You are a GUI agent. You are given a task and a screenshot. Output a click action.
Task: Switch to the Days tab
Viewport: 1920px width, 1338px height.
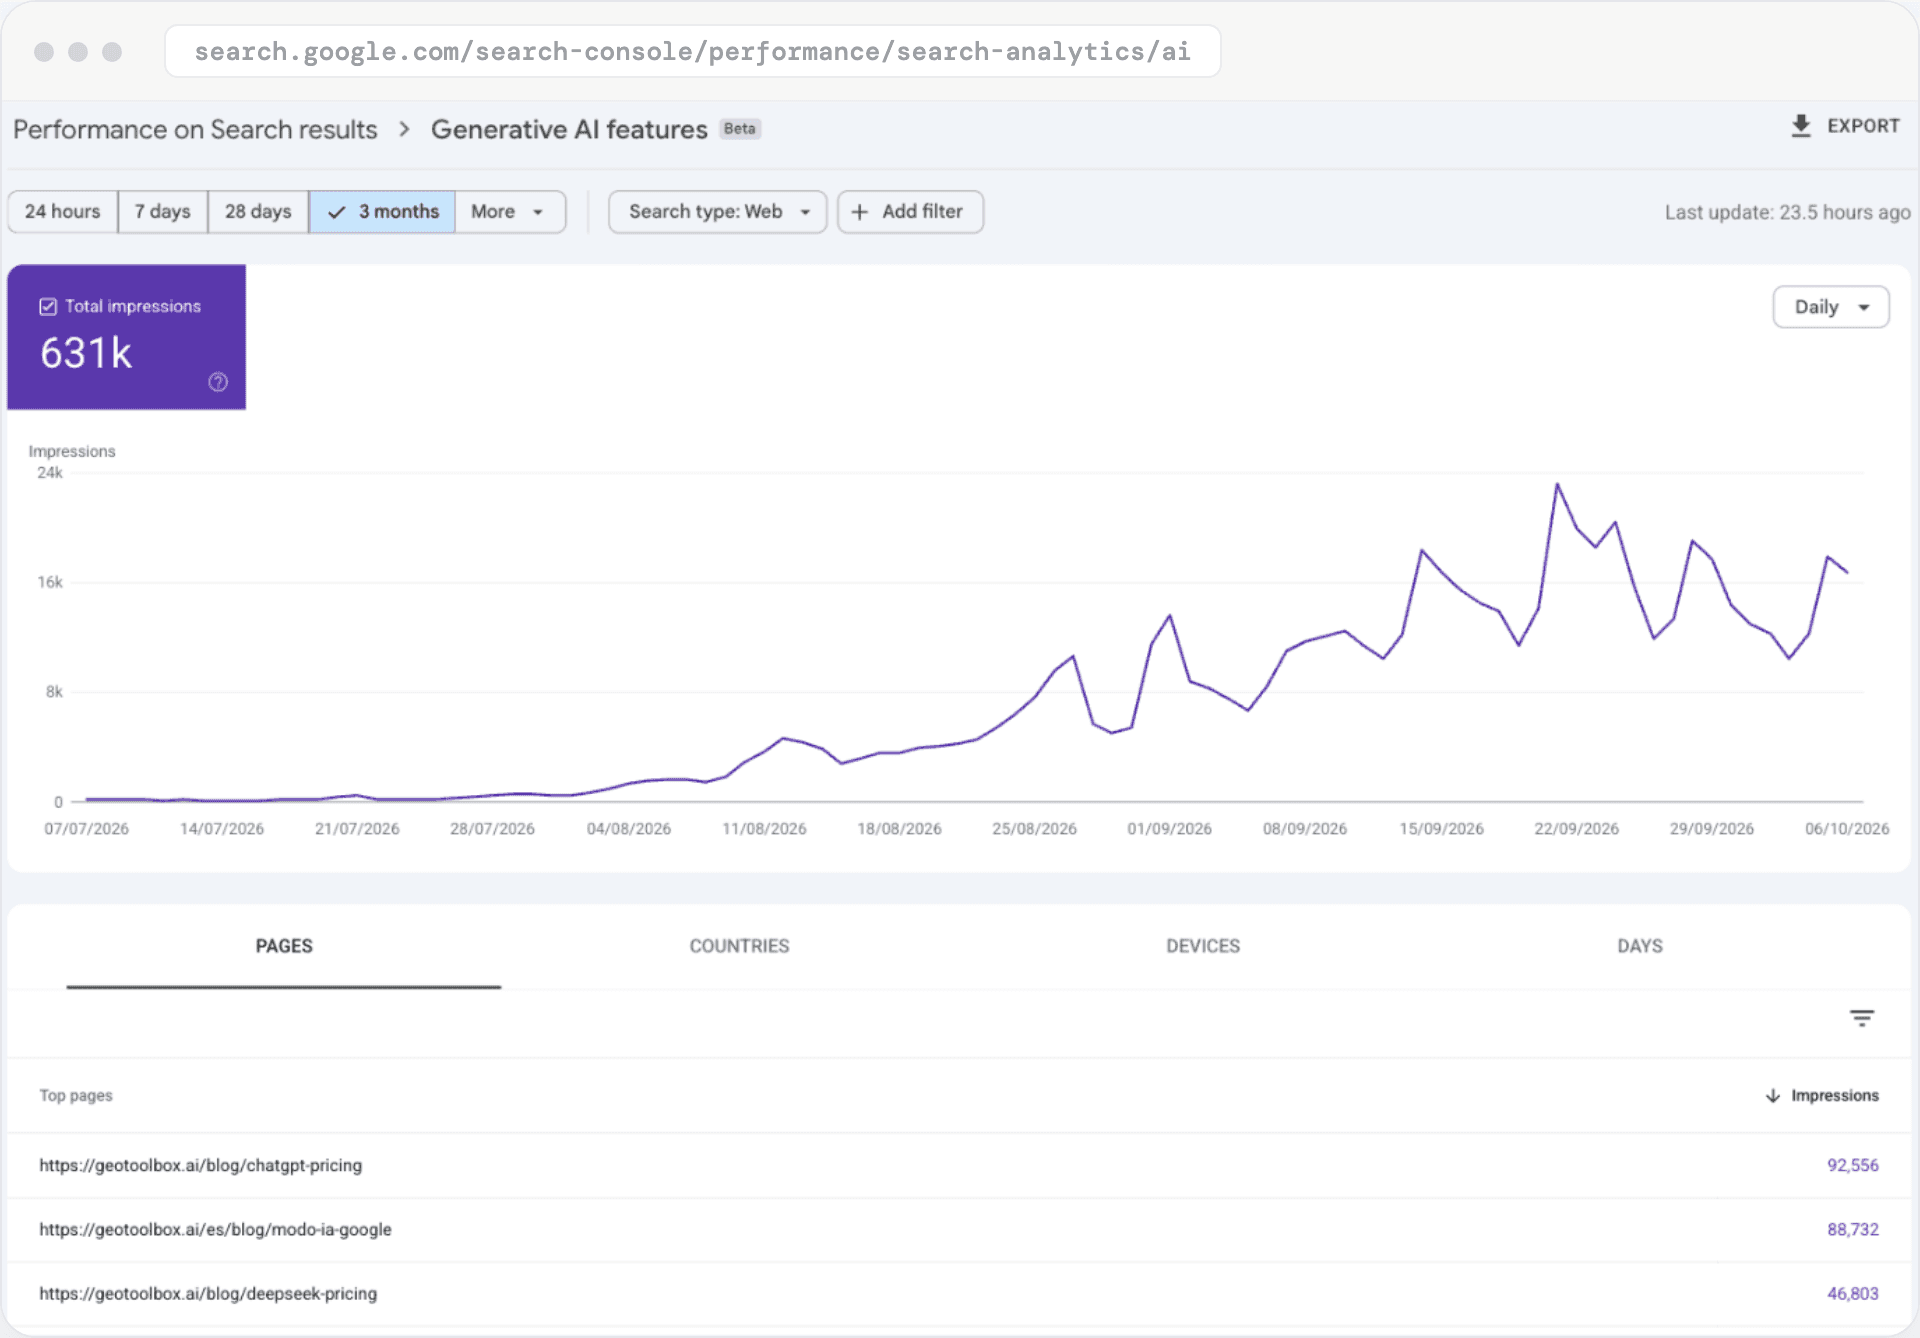(1640, 946)
